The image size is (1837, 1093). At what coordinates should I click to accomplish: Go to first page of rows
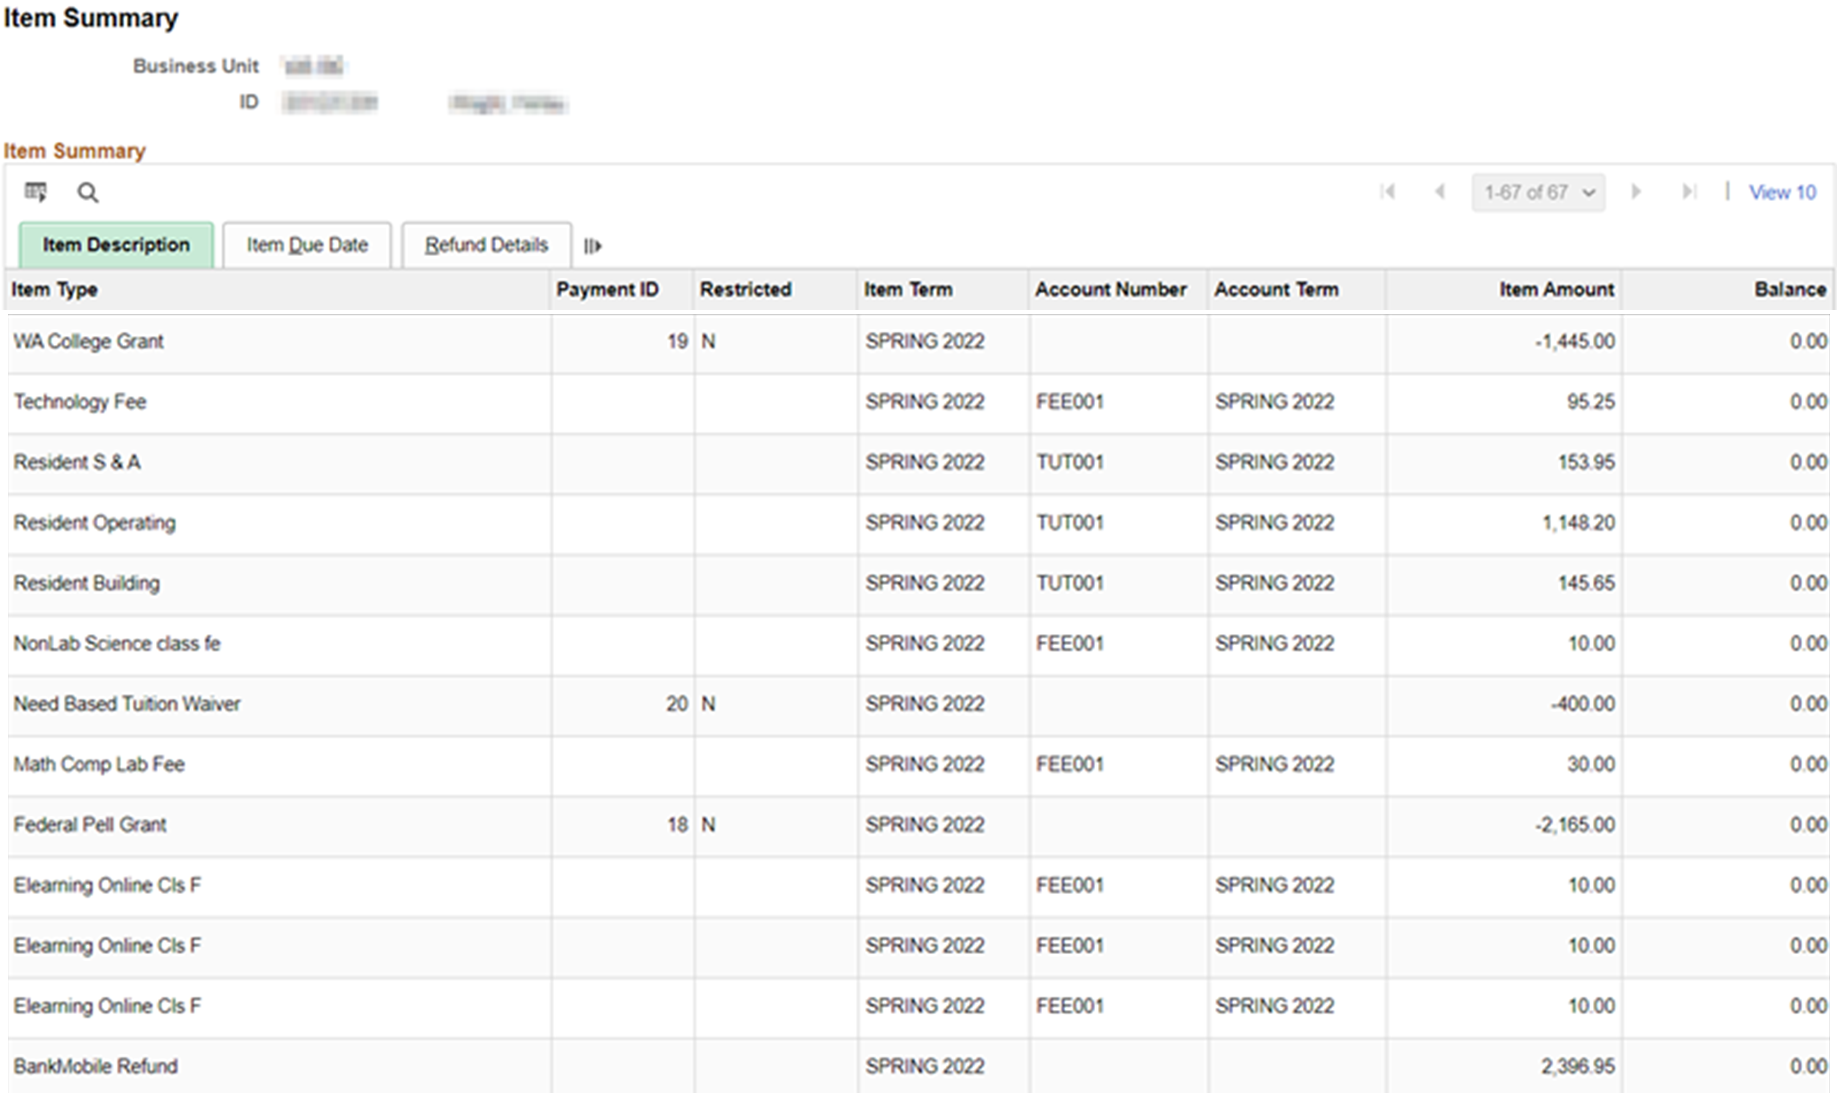[1387, 192]
